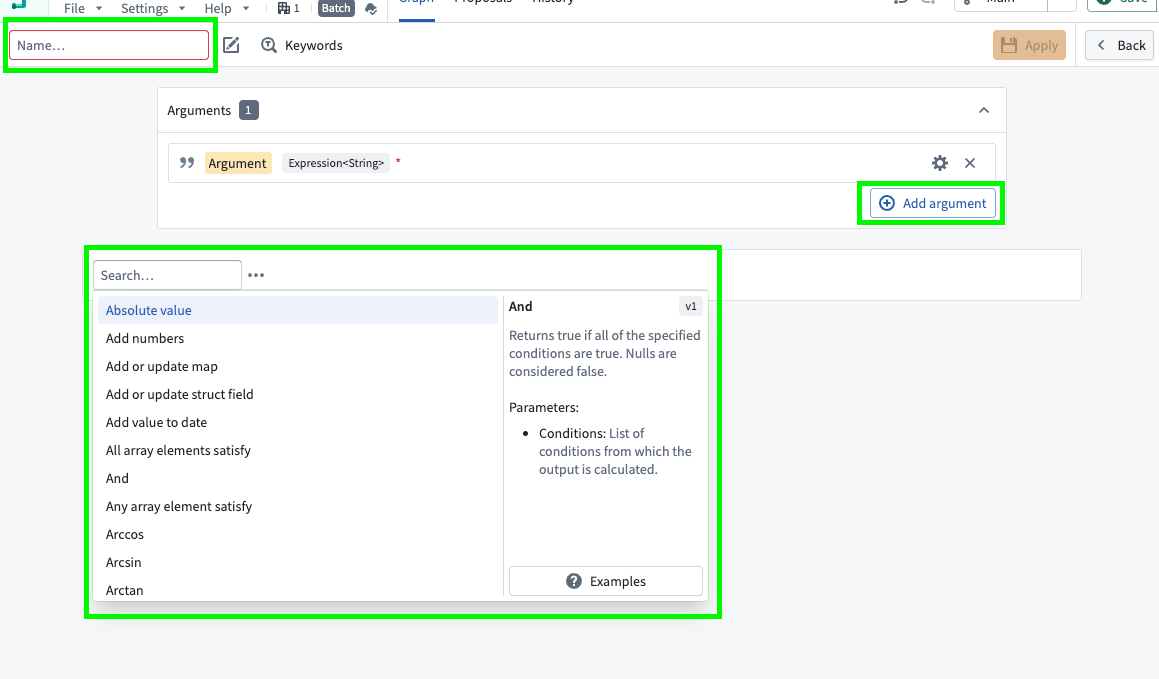The image size is (1159, 679).
Task: Select Absolute value from the function list
Action: (148, 310)
